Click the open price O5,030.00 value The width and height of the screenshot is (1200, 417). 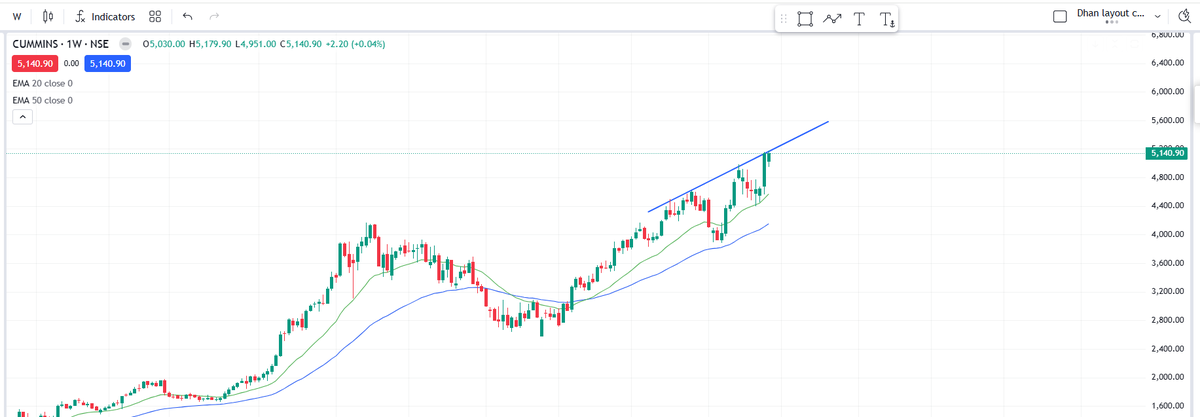click(165, 44)
